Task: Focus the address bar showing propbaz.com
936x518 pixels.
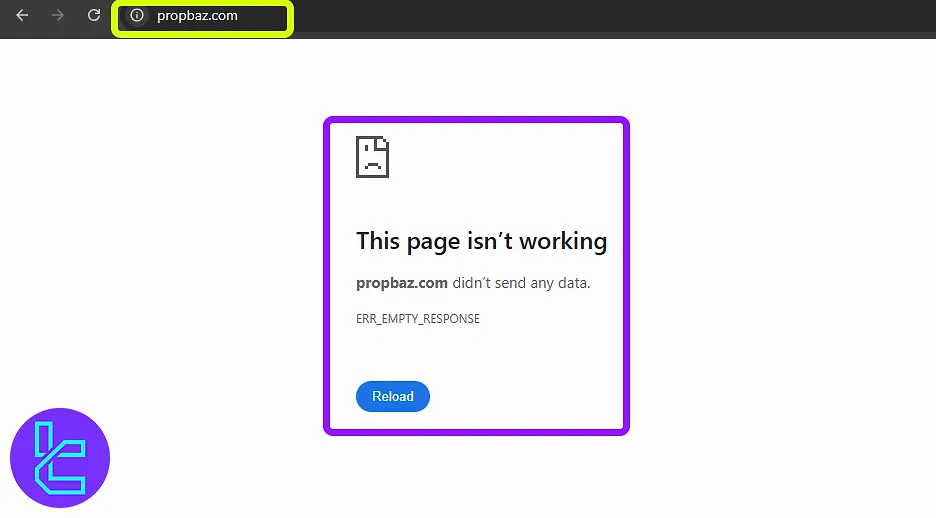Action: 197,16
